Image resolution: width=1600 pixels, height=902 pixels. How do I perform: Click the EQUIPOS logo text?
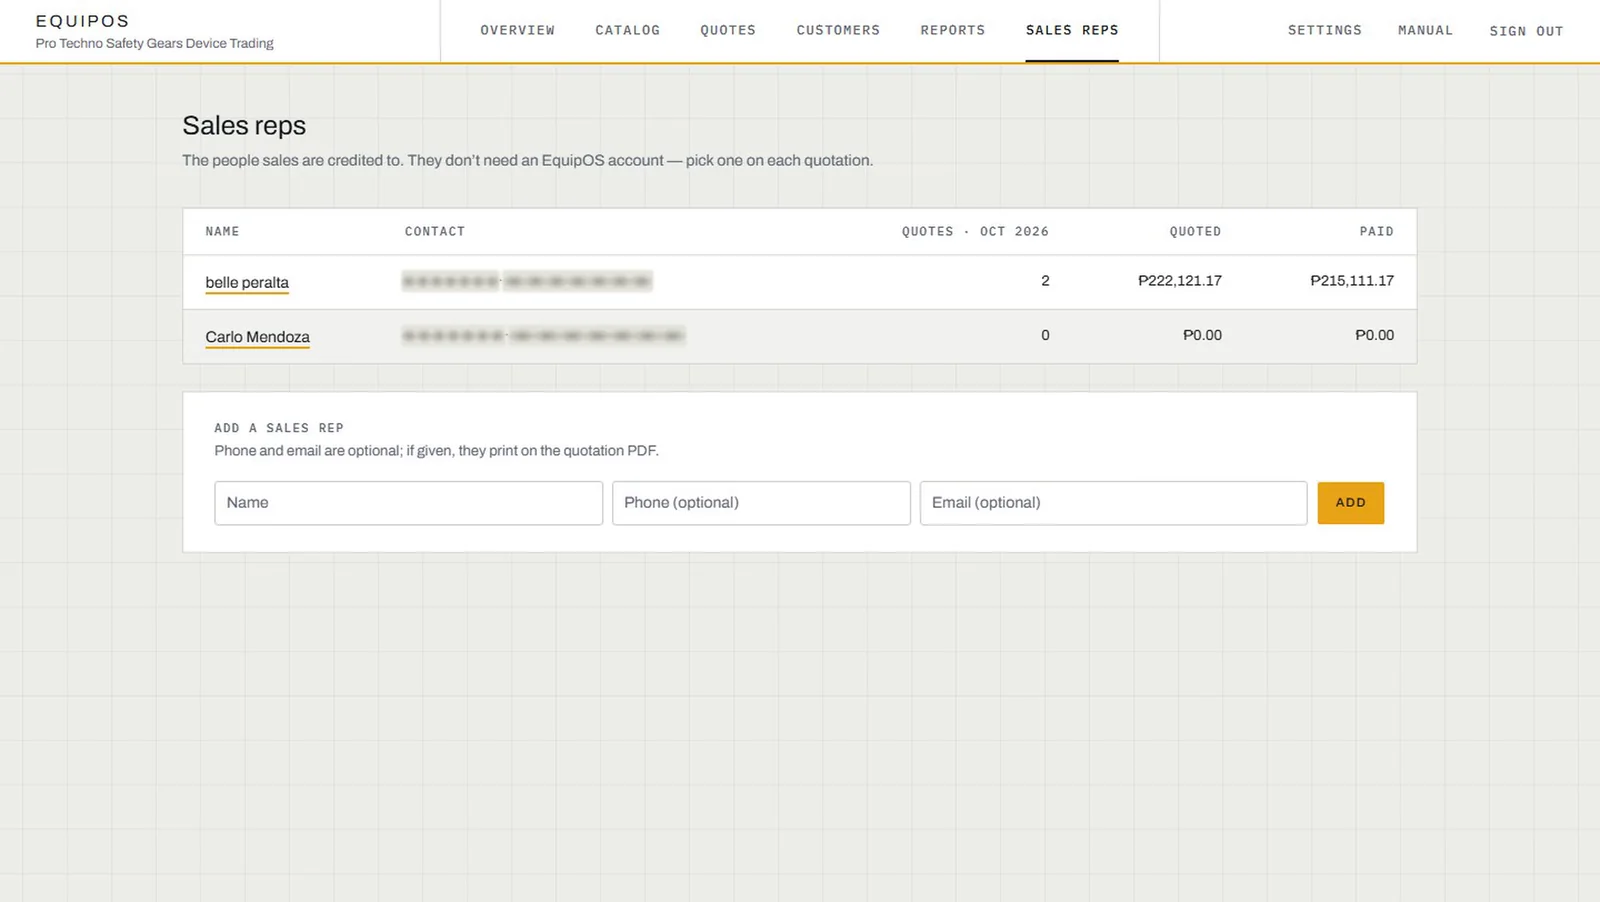click(82, 21)
